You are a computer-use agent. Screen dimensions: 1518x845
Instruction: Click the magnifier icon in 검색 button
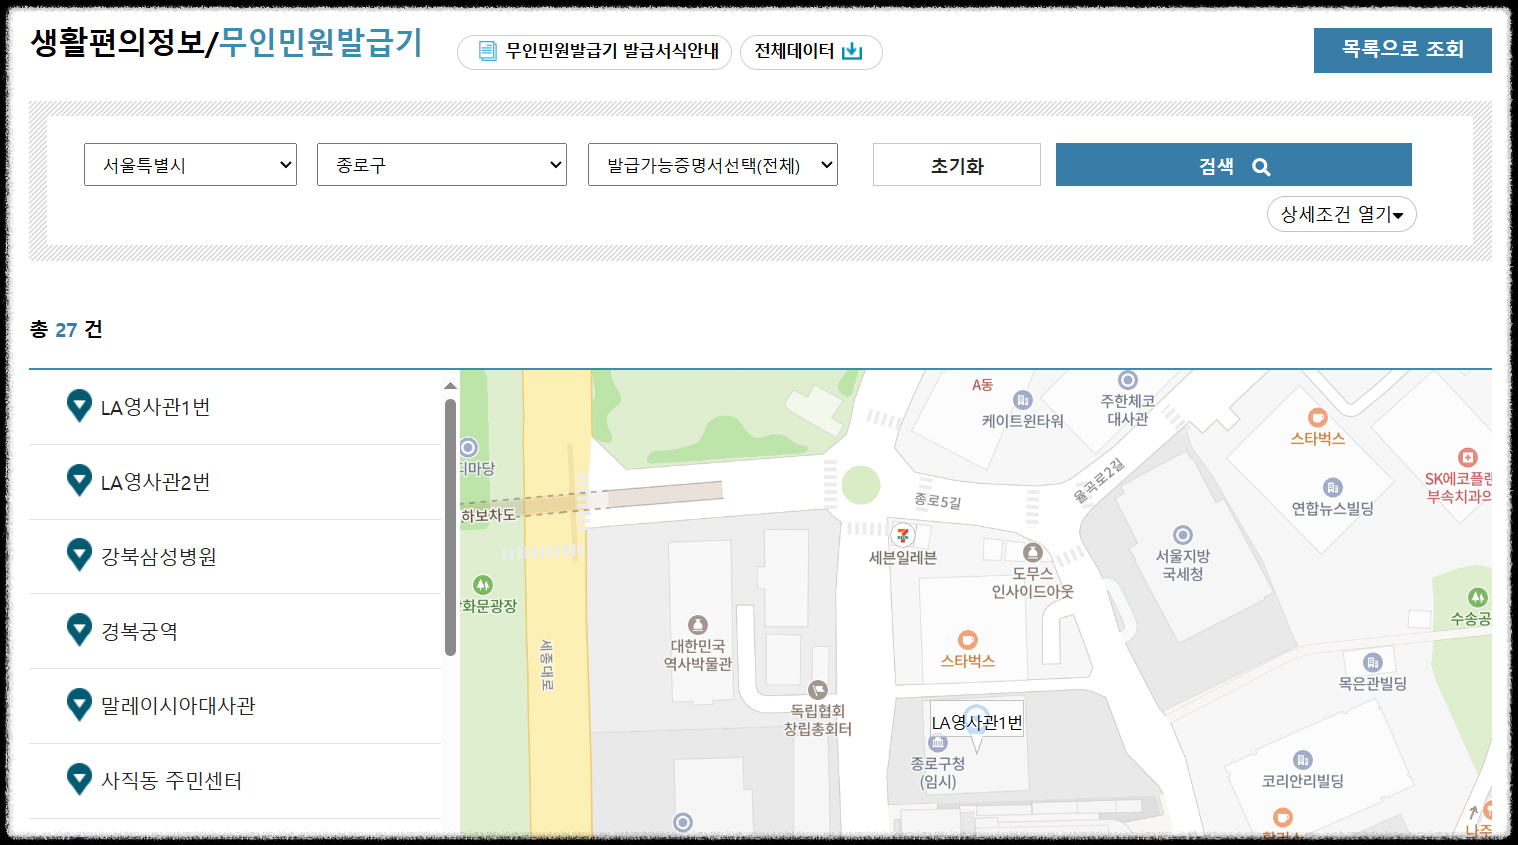click(1261, 167)
